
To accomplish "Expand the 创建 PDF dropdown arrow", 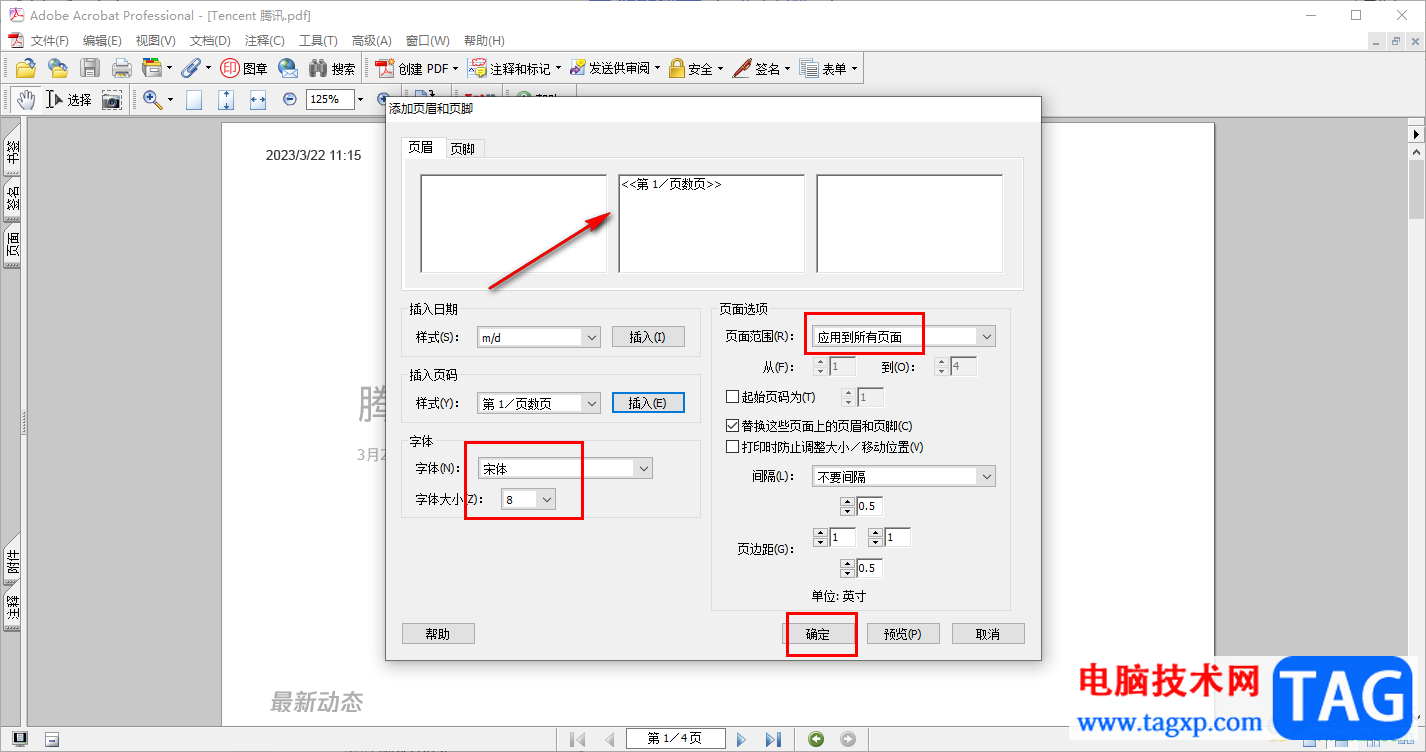I will [455, 68].
